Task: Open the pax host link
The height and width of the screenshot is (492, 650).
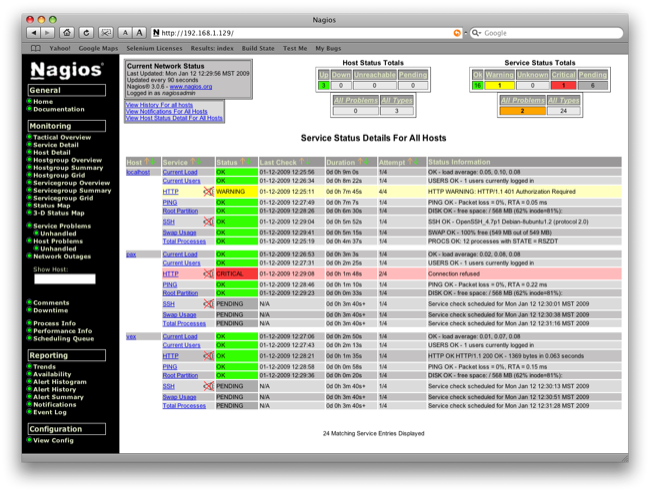Action: coord(131,254)
